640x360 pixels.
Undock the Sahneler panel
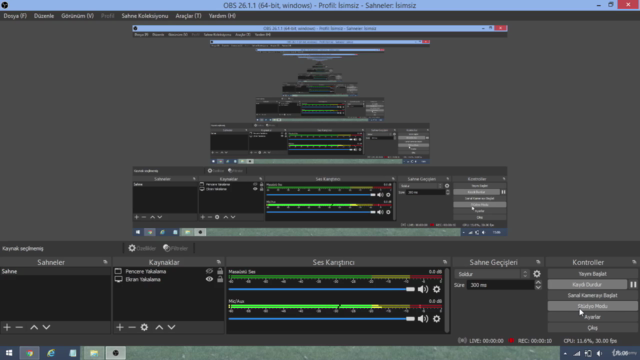click(x=105, y=262)
